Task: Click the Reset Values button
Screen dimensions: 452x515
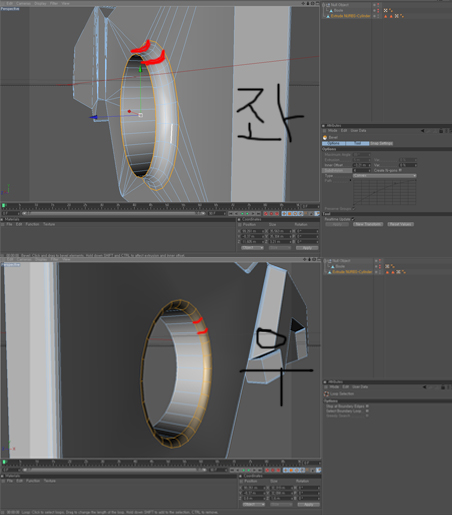Action: coord(400,224)
